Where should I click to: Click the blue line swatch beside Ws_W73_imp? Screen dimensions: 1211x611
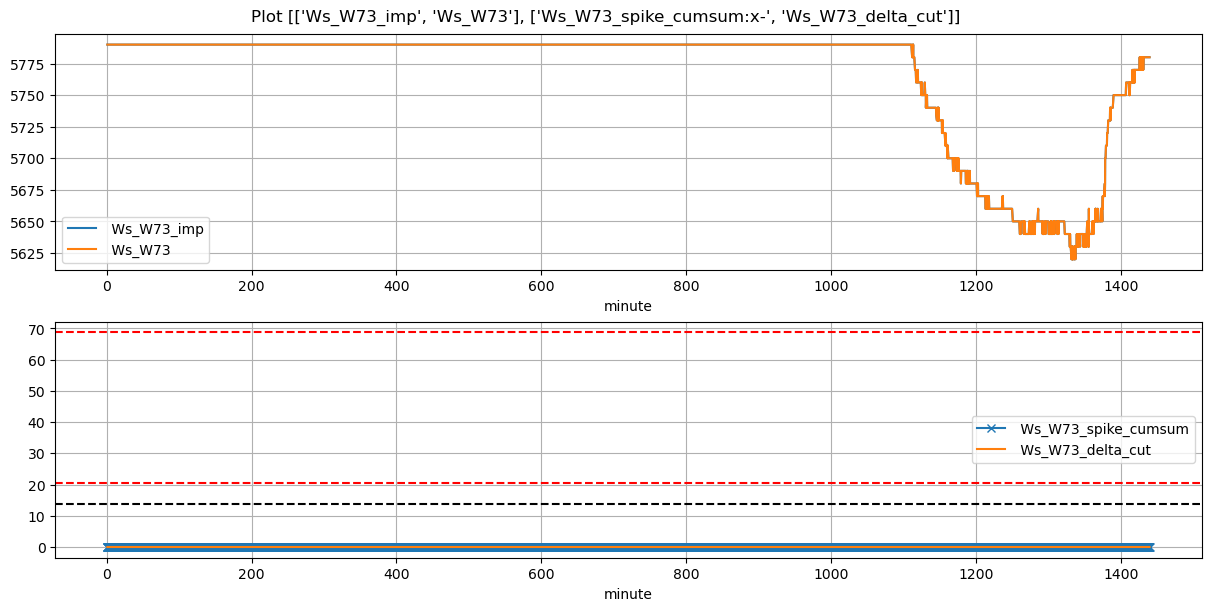pos(84,229)
